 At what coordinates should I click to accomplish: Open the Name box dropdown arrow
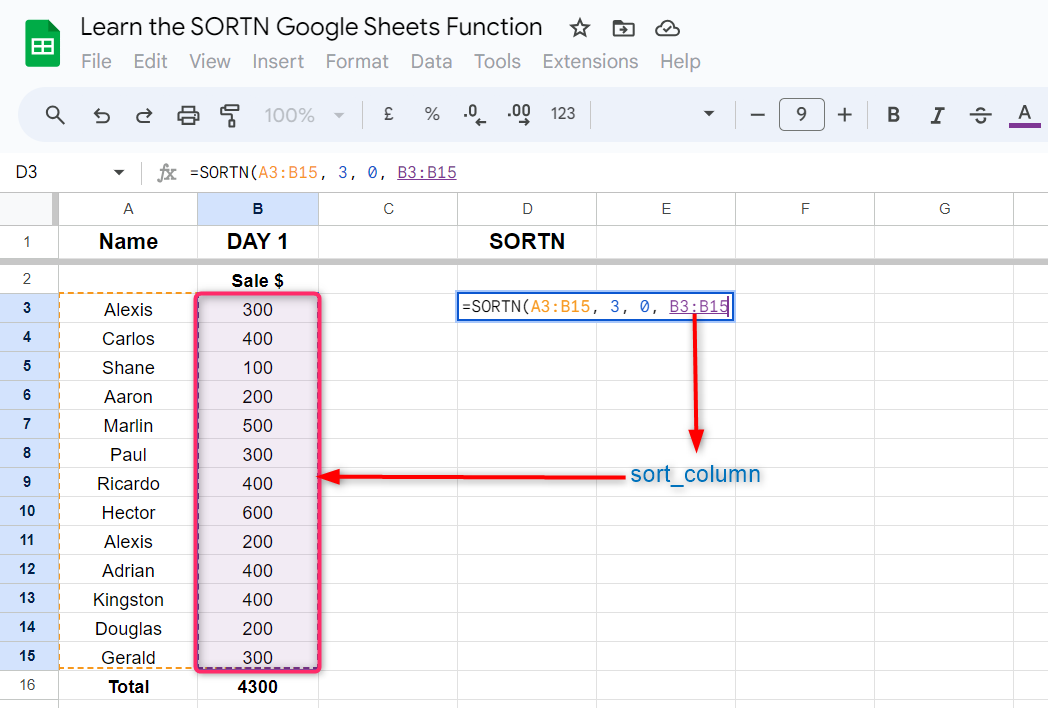119,172
